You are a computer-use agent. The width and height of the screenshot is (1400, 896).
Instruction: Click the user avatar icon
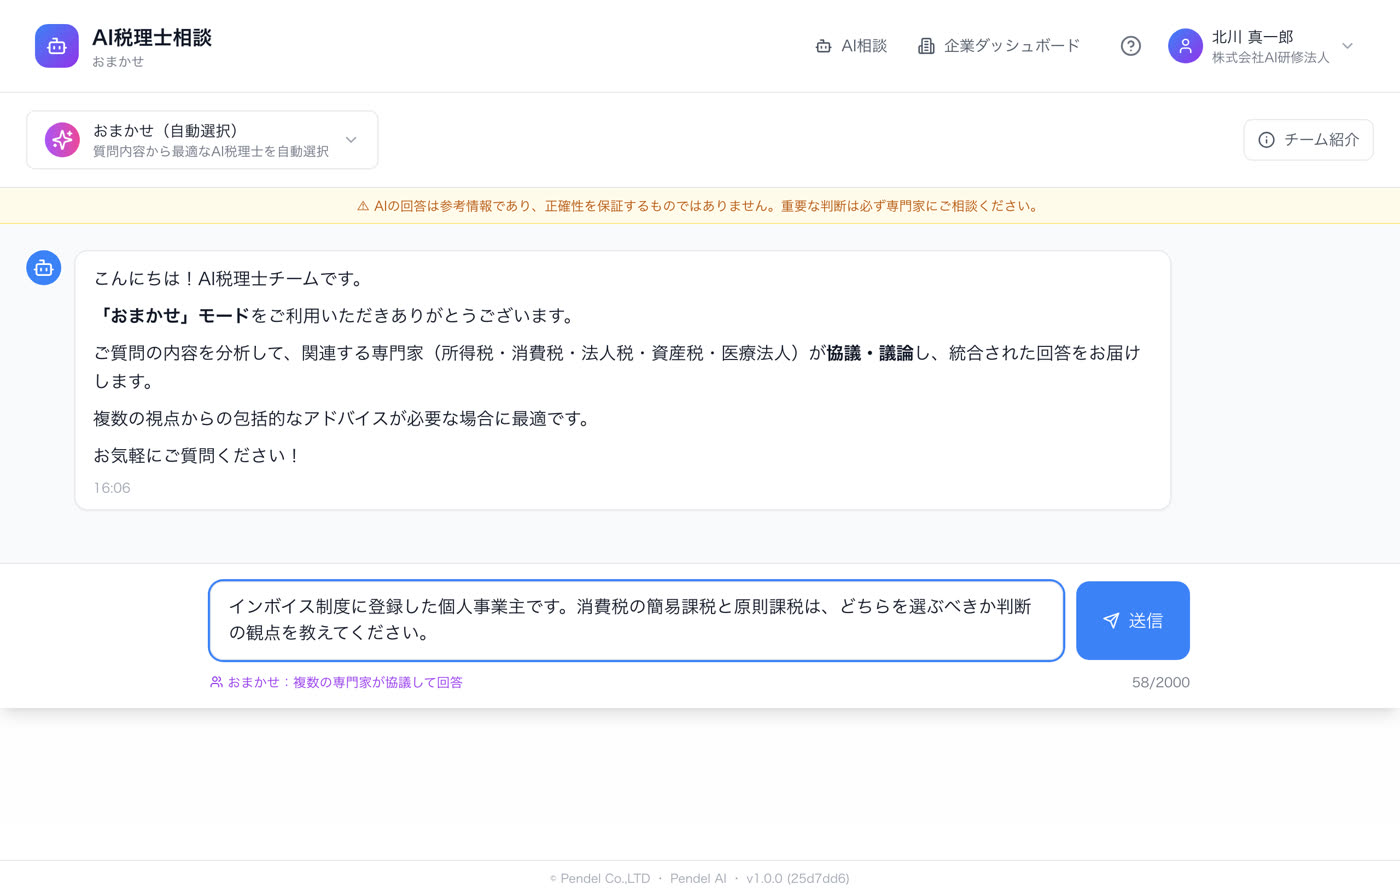[1185, 46]
